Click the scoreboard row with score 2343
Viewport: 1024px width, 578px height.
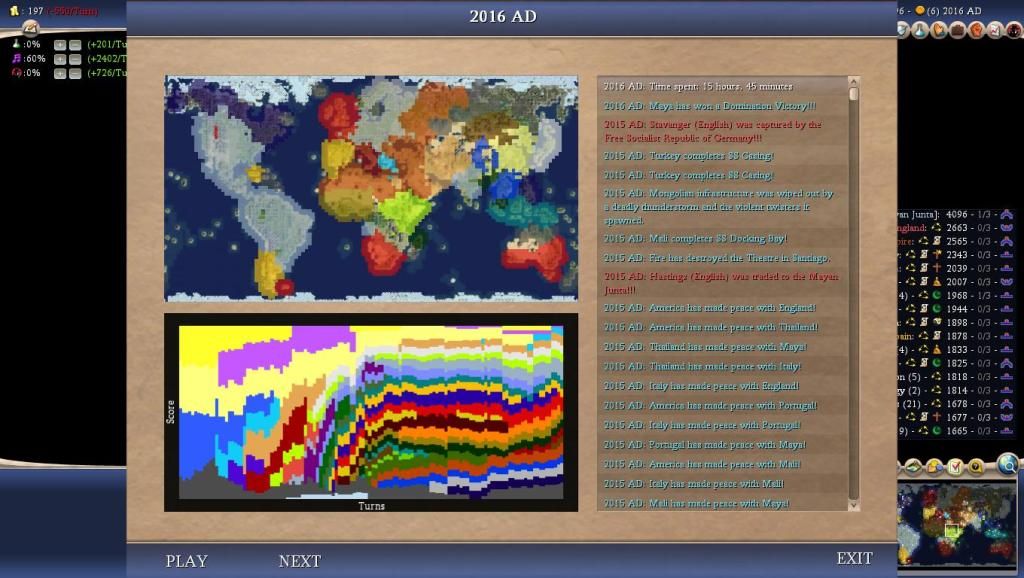956,255
